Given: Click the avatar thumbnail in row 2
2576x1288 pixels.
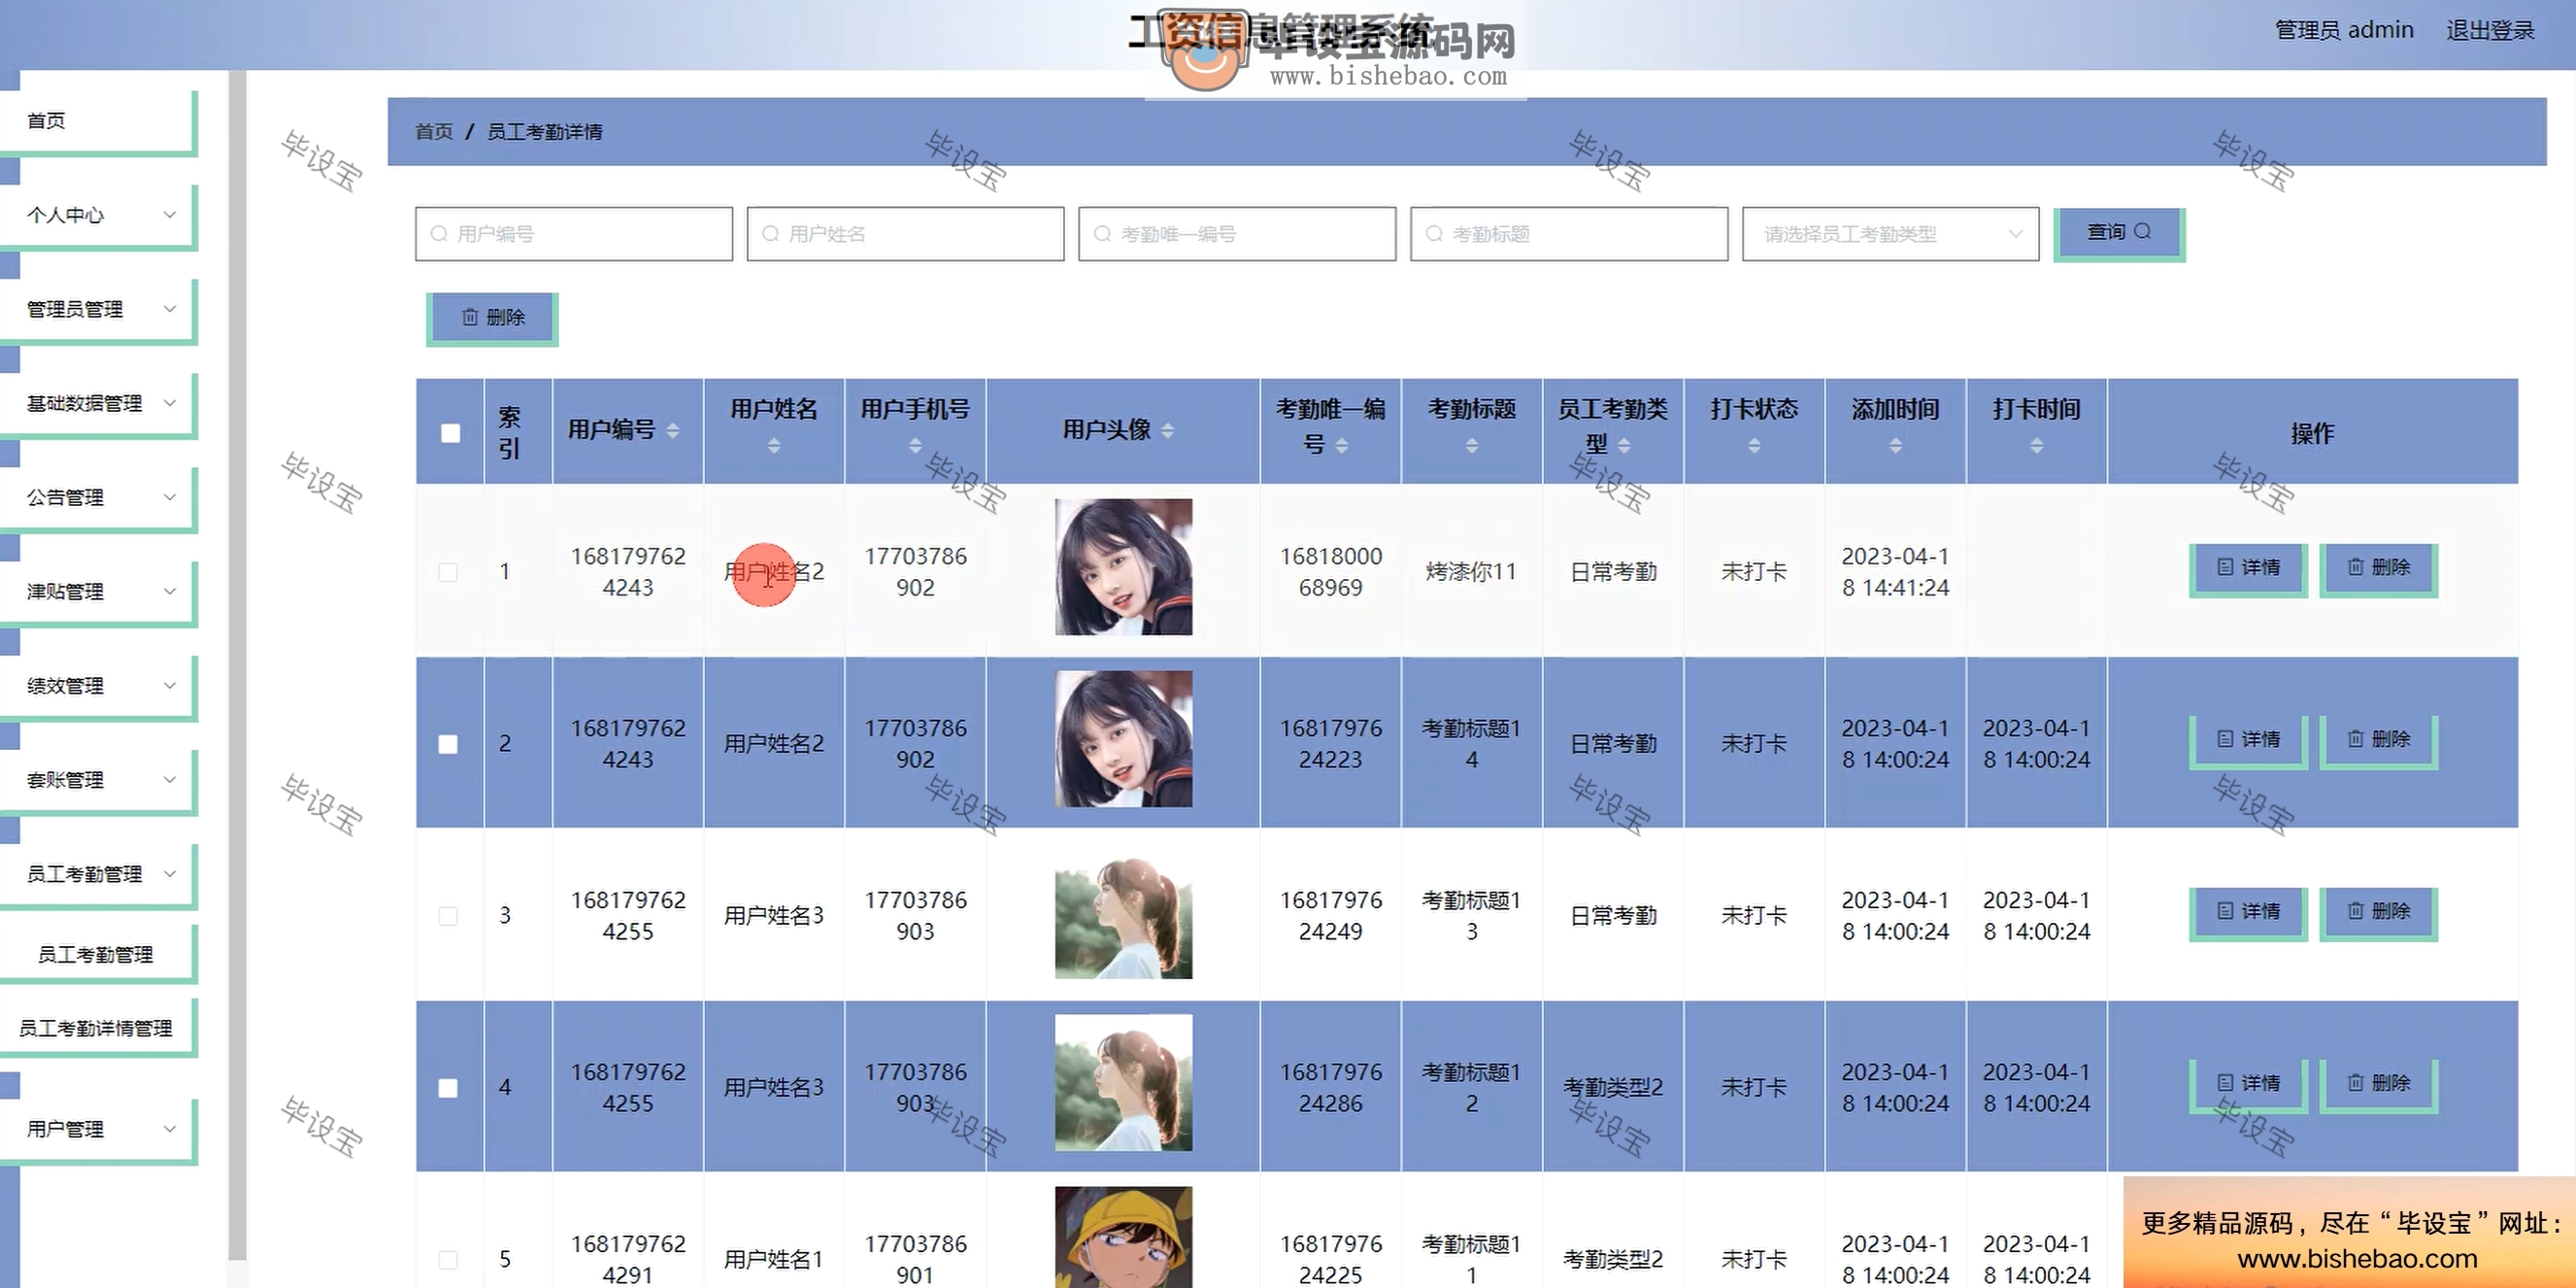Looking at the screenshot, I should pyautogui.click(x=1124, y=739).
